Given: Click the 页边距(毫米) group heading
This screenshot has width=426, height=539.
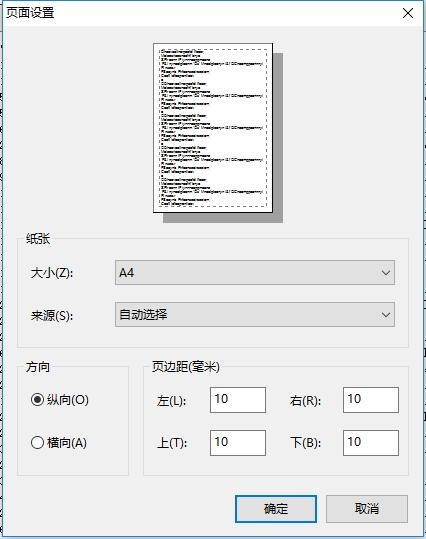Looking at the screenshot, I should [186, 367].
